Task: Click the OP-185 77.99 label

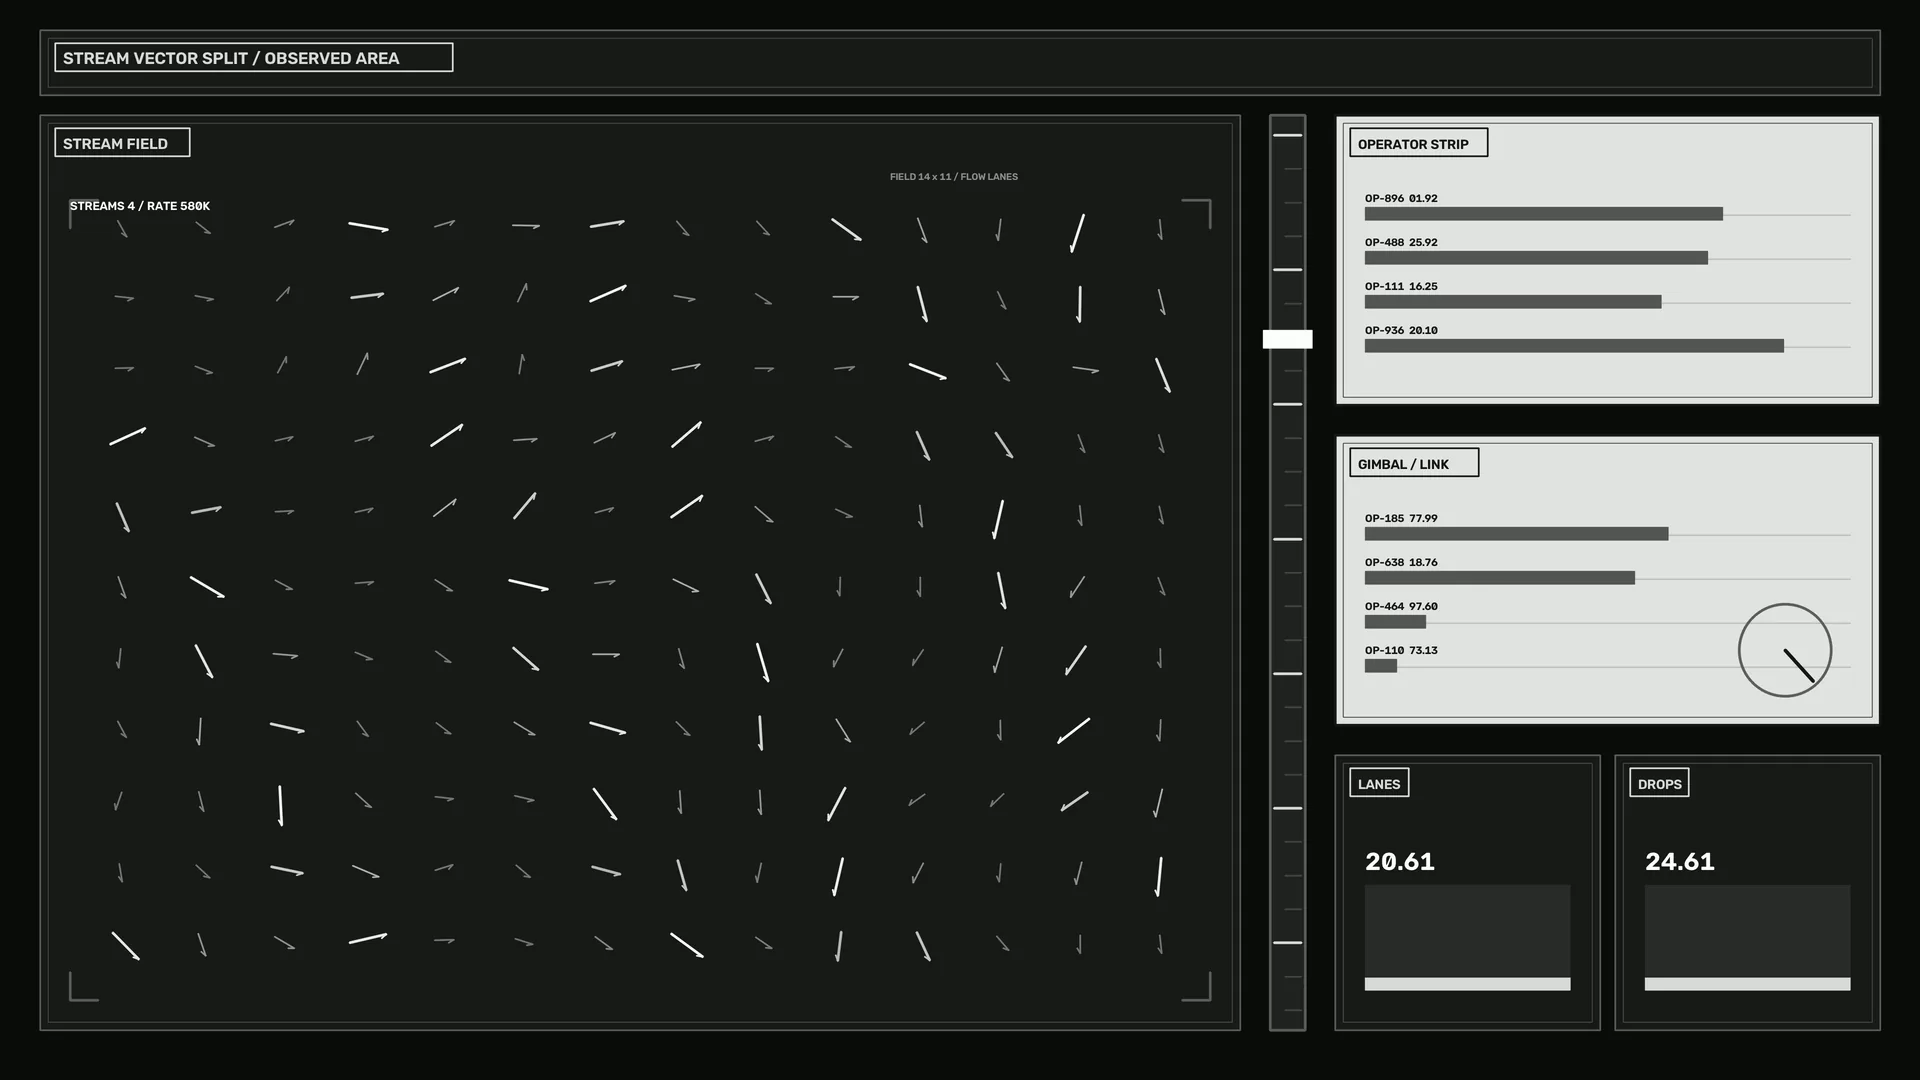Action: tap(1401, 518)
